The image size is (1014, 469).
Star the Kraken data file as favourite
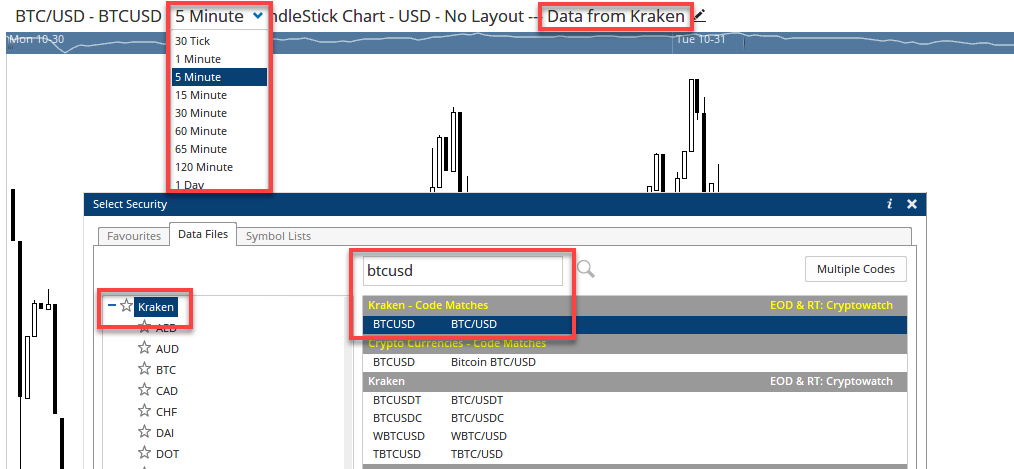pyautogui.click(x=126, y=305)
